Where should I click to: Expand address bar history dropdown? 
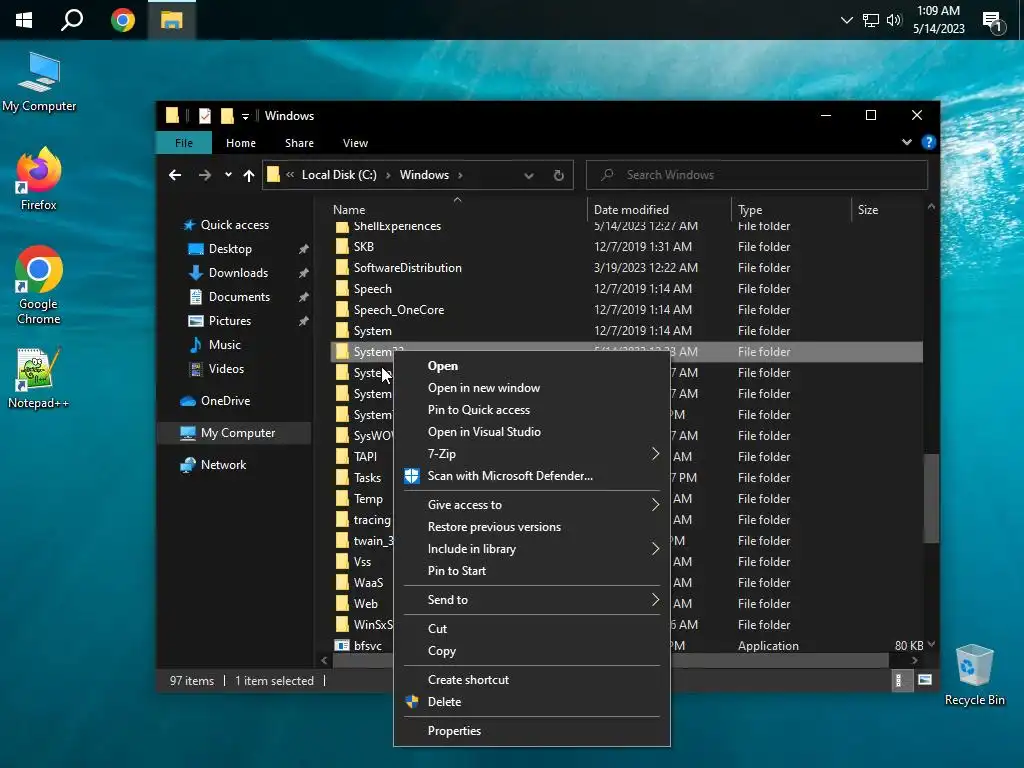(x=529, y=176)
